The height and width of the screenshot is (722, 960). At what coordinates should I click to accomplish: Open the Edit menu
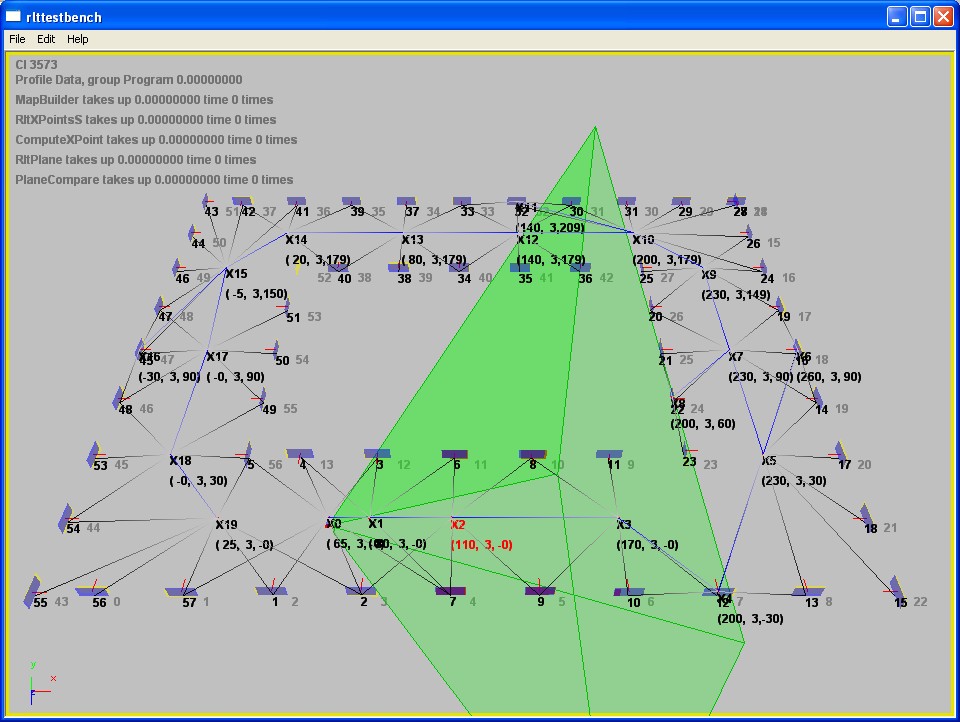[x=46, y=39]
